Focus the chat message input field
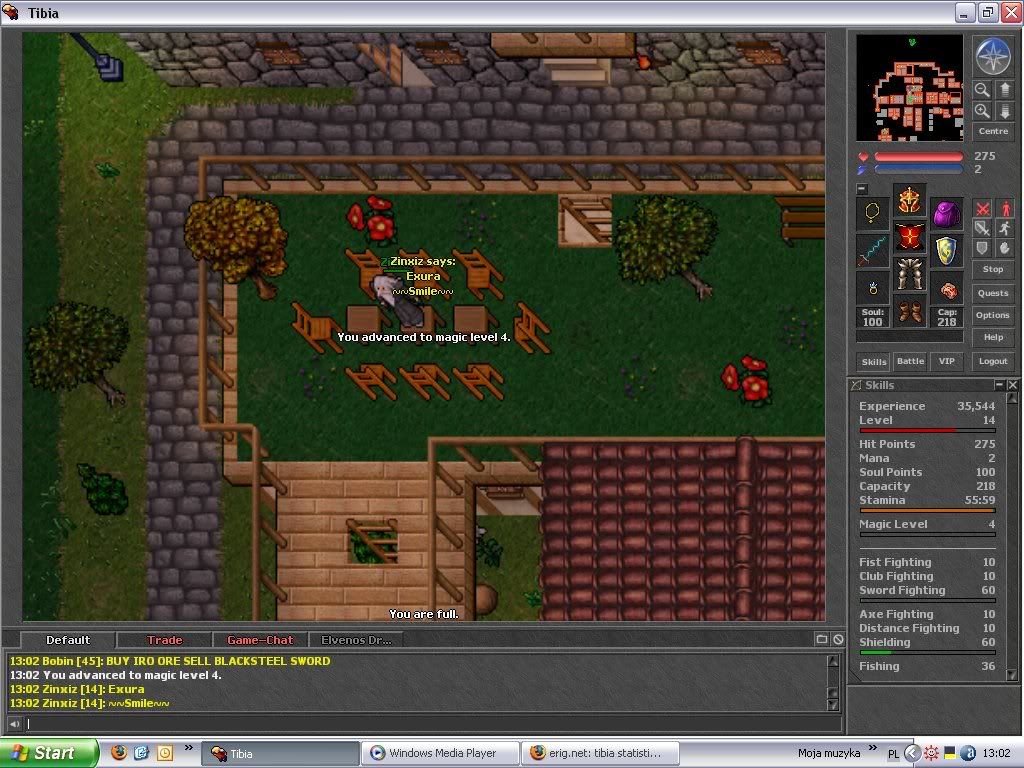 pos(432,724)
